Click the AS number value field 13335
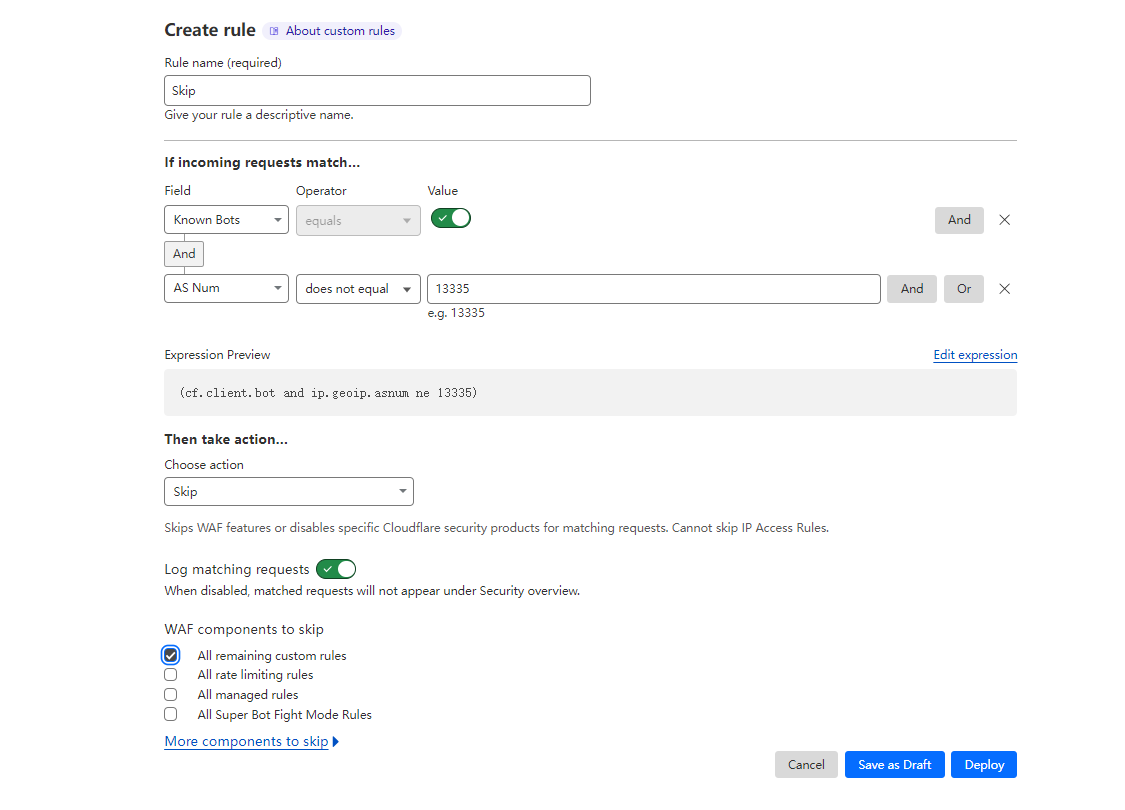Viewport: 1125px width, 810px height. [654, 289]
